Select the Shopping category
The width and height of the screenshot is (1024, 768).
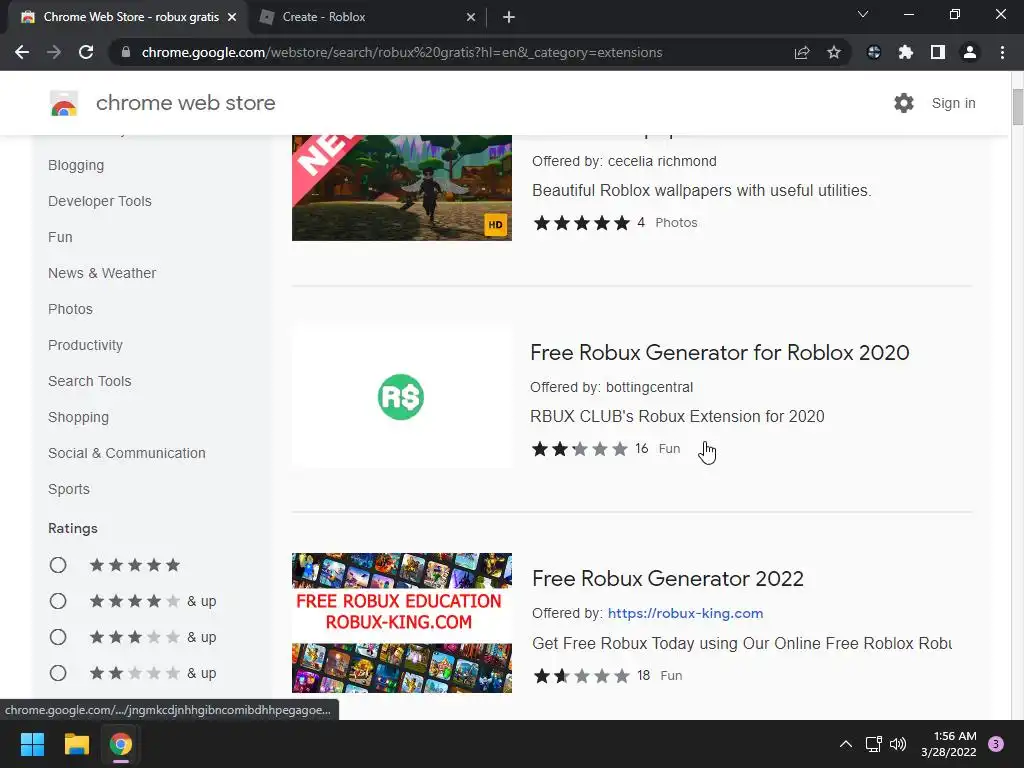tap(78, 417)
